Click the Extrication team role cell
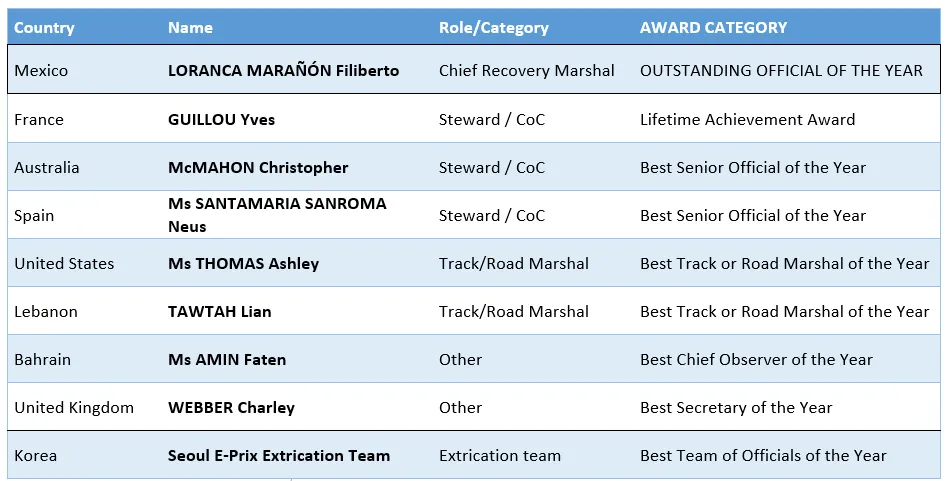 pos(499,456)
